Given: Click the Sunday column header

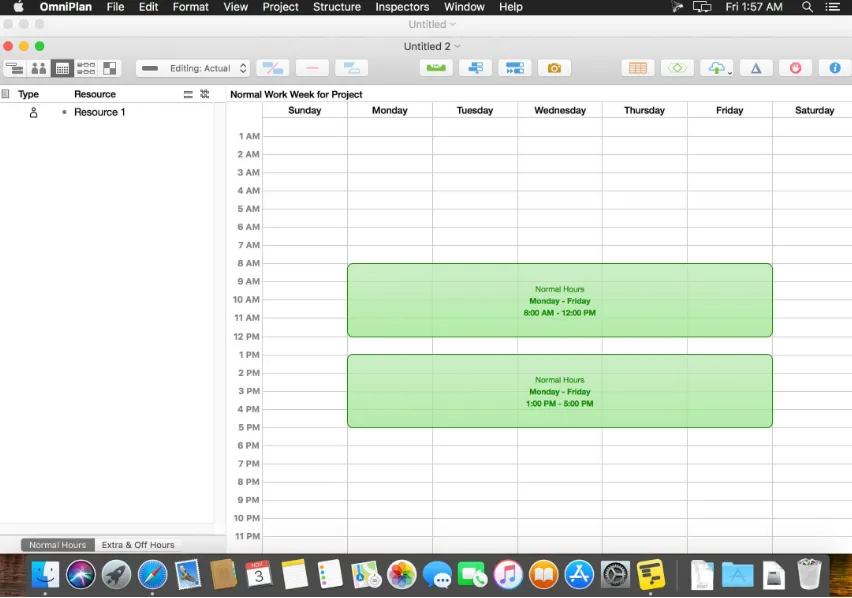Looking at the screenshot, I should click(x=304, y=110).
